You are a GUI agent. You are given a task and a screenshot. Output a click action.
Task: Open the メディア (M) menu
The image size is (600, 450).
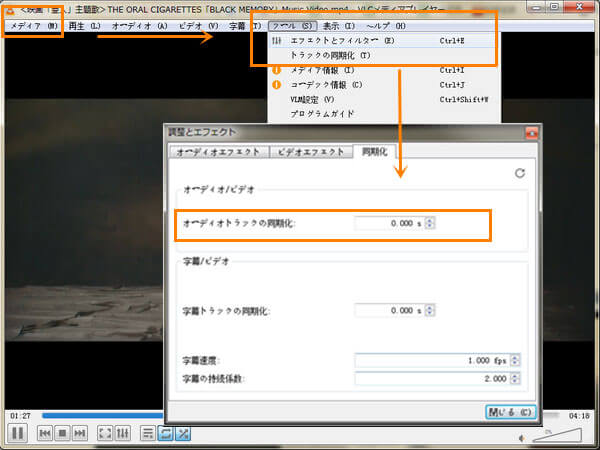(34, 26)
